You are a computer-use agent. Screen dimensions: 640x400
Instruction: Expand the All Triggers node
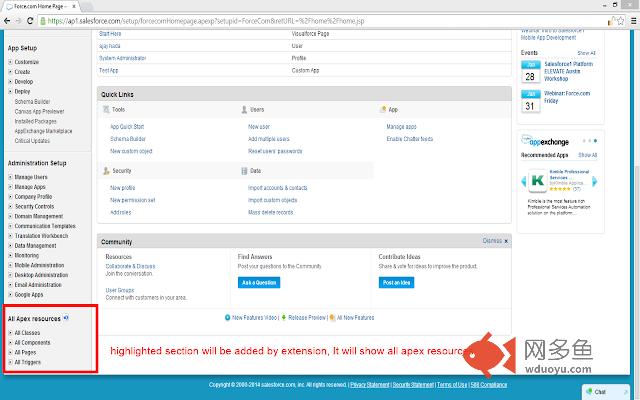tap(10, 362)
